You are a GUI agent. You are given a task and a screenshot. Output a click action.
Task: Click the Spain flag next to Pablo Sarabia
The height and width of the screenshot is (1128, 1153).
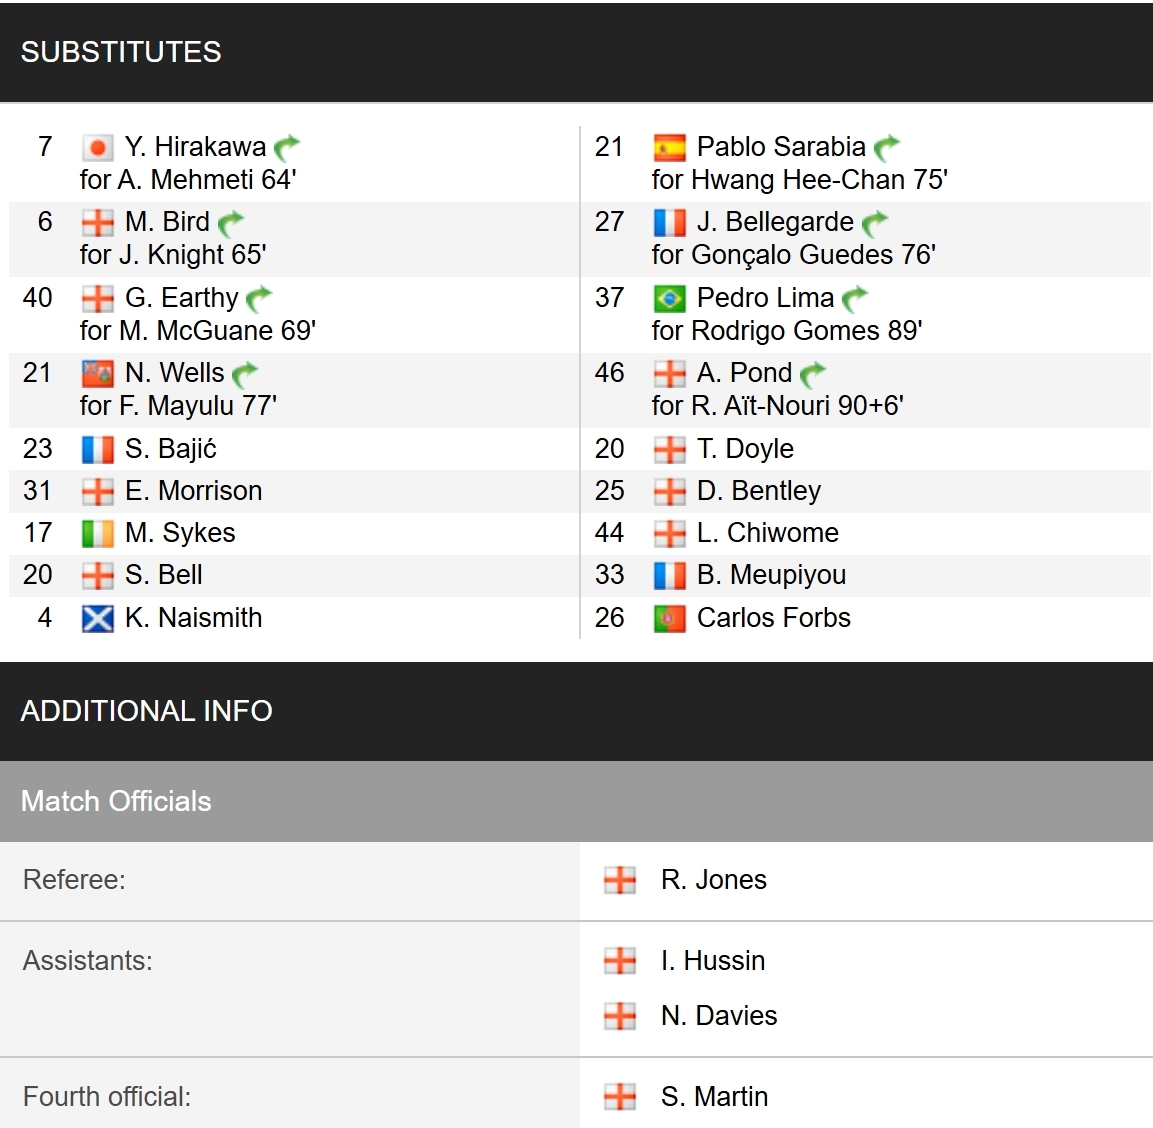[x=669, y=148]
